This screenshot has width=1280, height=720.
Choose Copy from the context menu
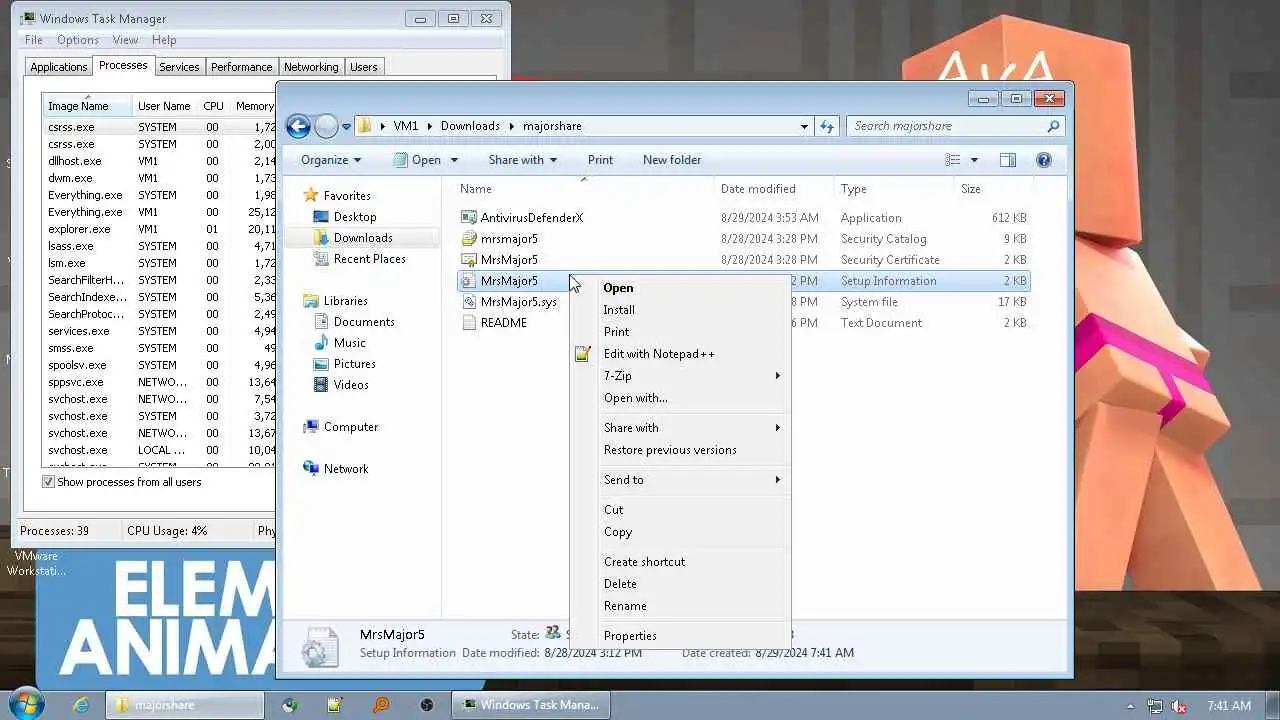coord(618,532)
